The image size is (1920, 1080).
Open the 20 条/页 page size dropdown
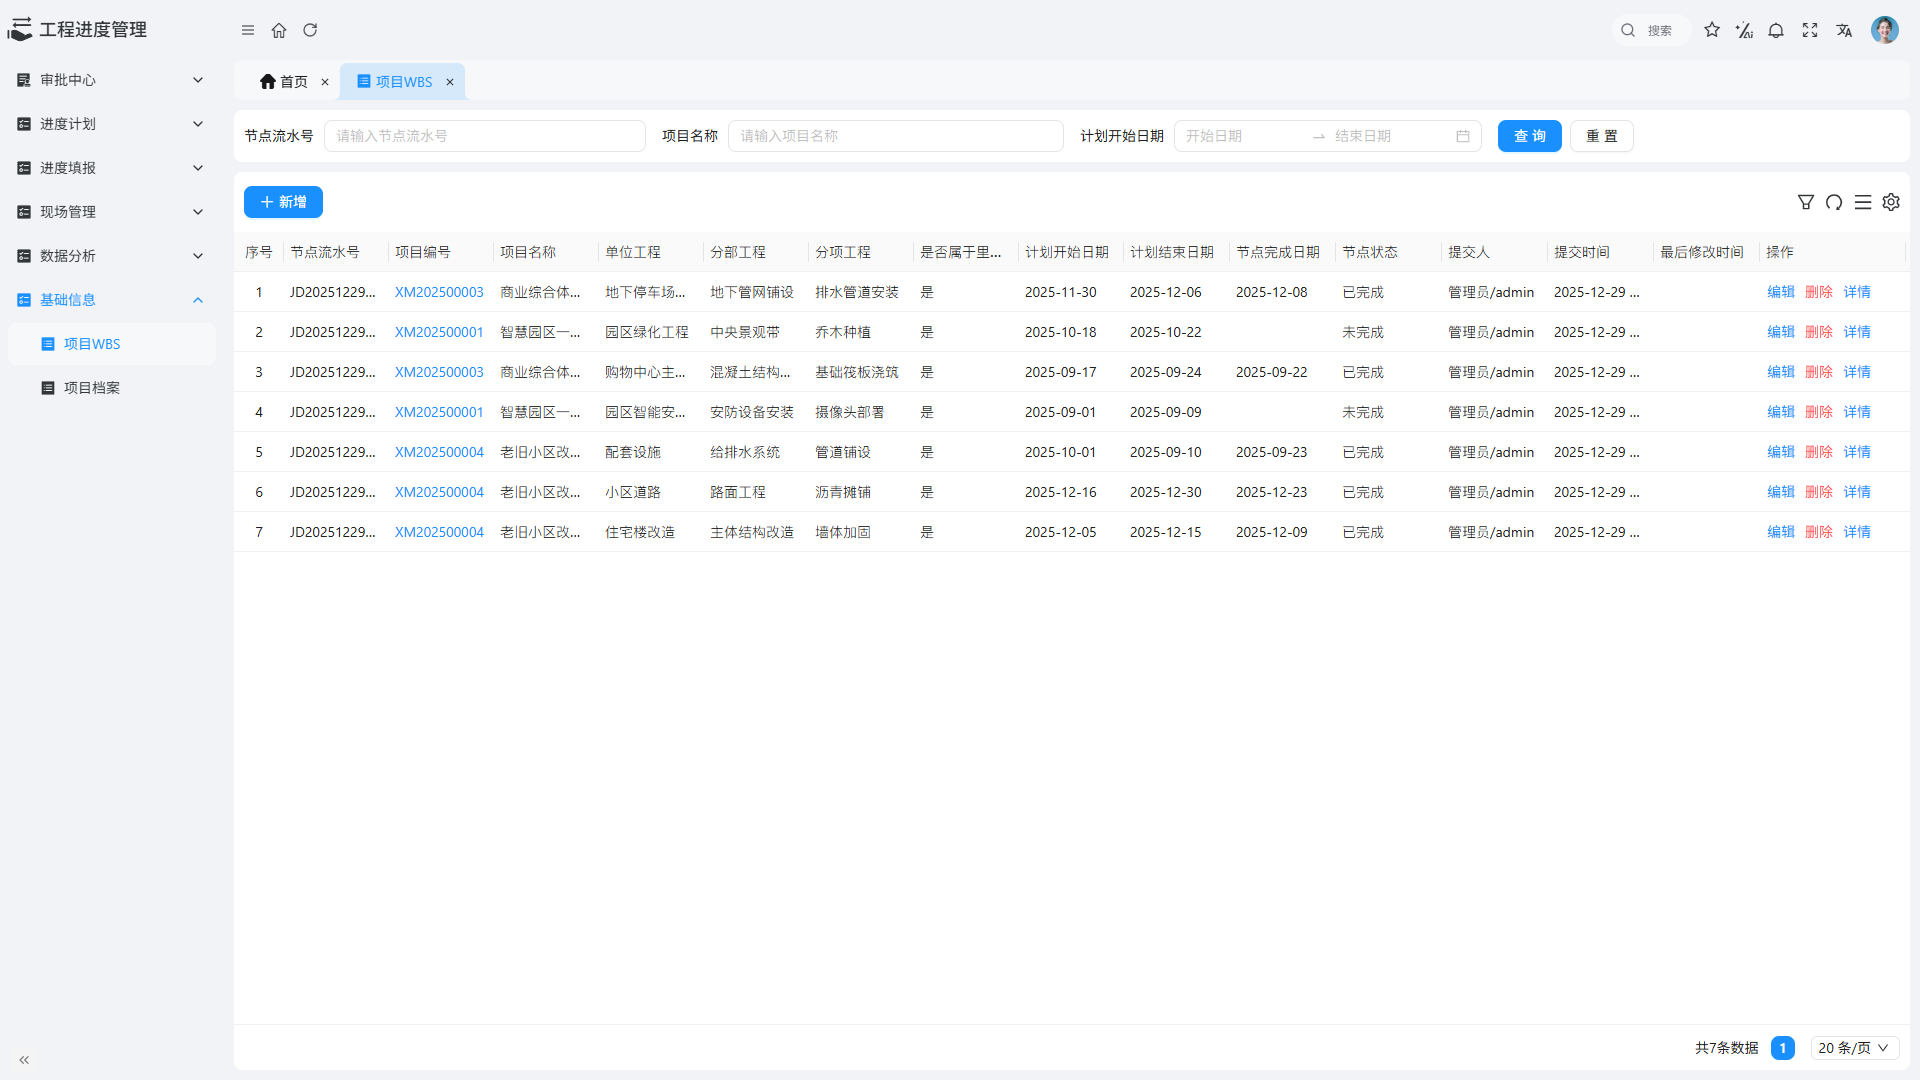tap(1854, 1048)
